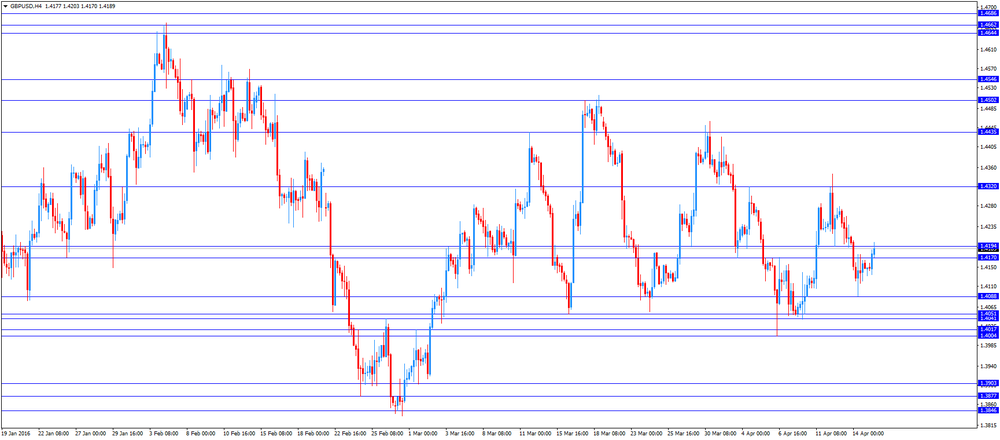The width and height of the screenshot is (1000, 440).
Task: Select the 1.3846 level price label
Action: point(987,411)
